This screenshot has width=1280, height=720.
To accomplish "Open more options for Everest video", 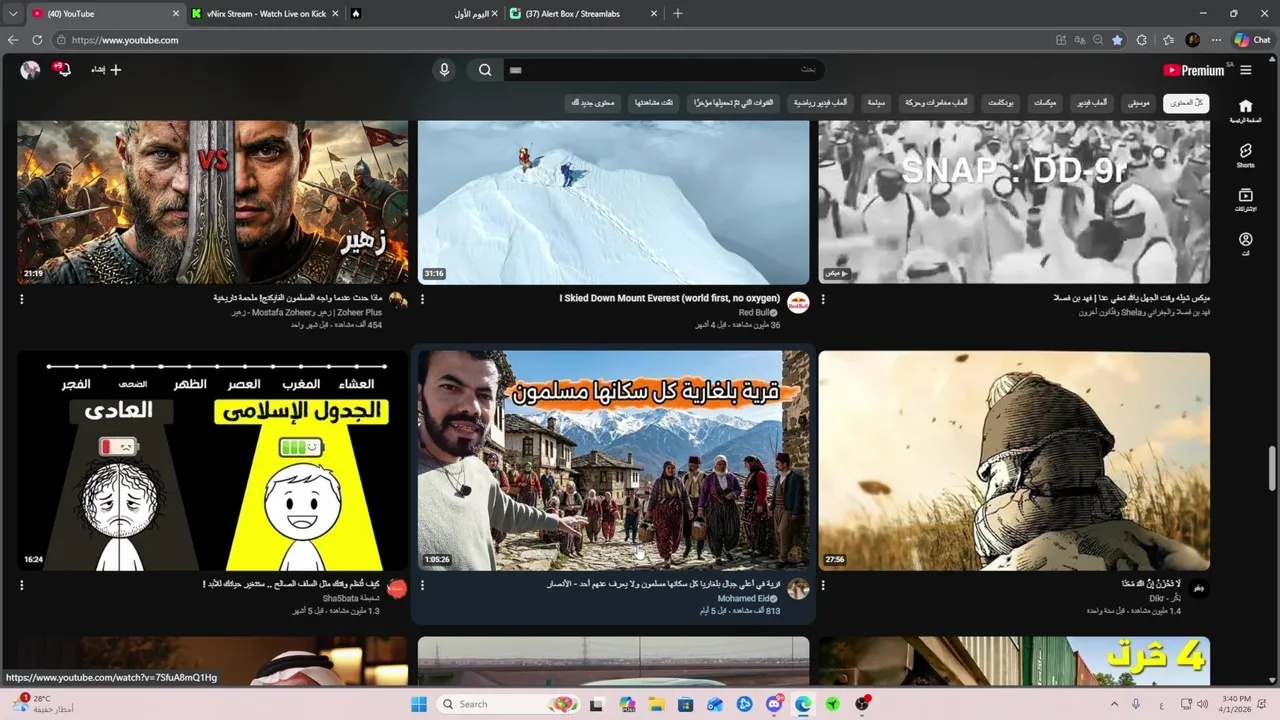I will click(x=422, y=299).
